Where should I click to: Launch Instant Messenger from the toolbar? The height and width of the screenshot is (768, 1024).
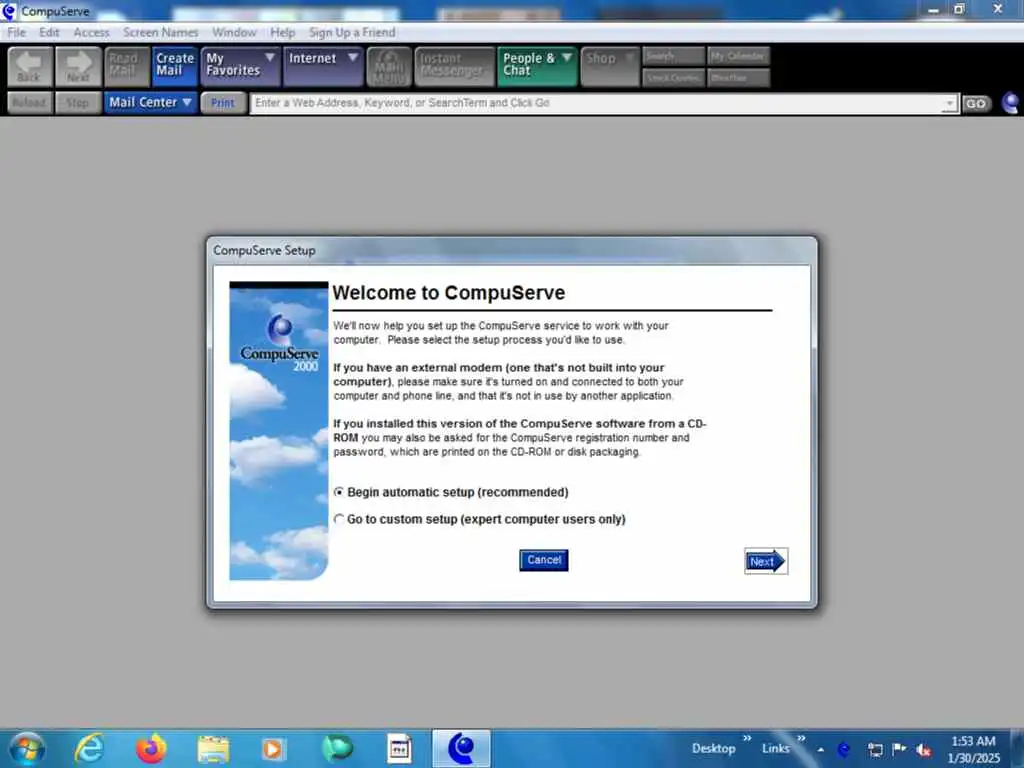[x=455, y=67]
